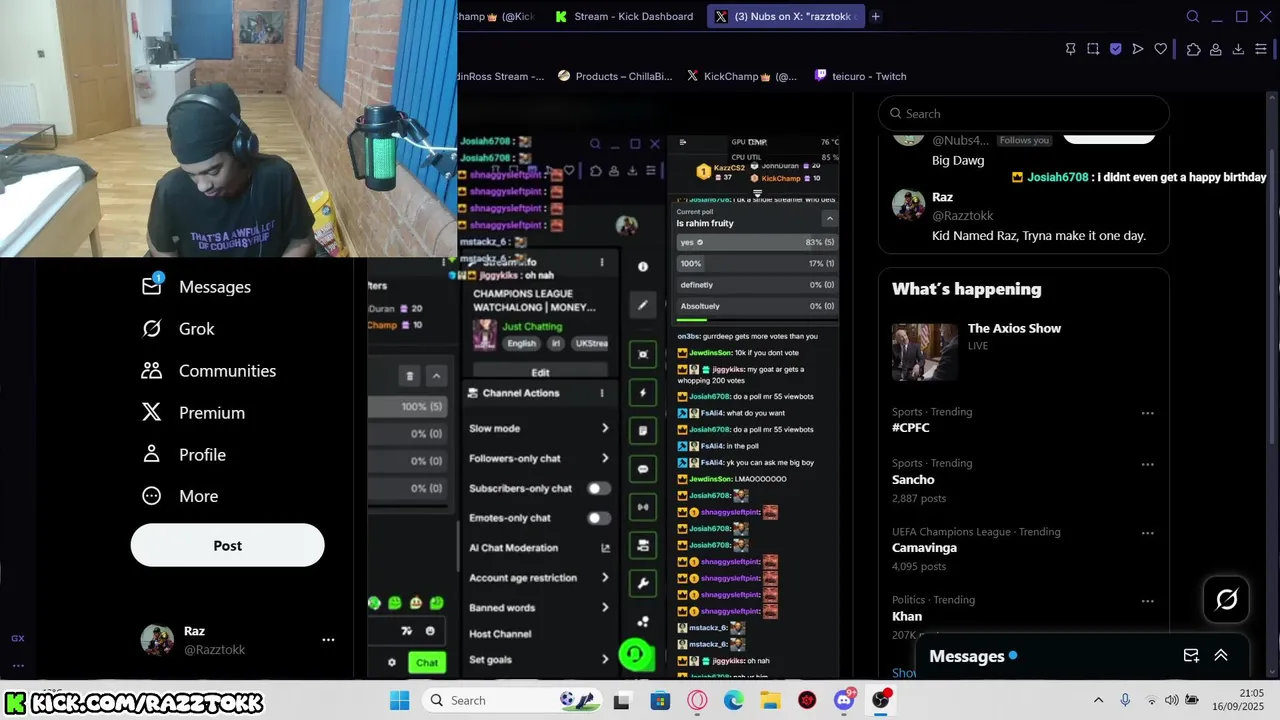Click the green Chat button
This screenshot has height=720, width=1280.
coord(427,662)
